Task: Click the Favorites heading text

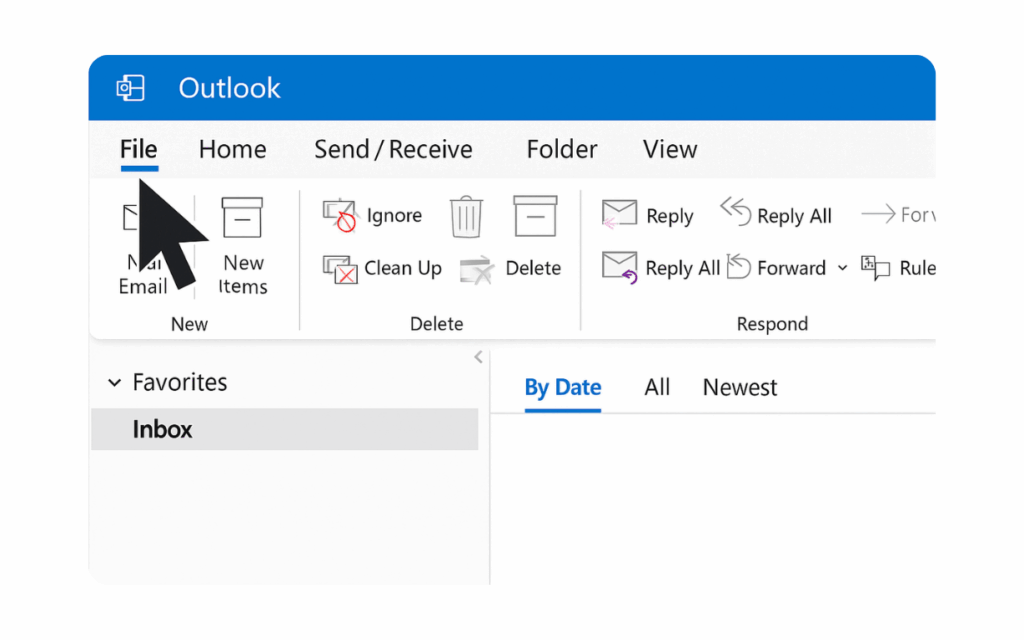Action: [x=180, y=382]
